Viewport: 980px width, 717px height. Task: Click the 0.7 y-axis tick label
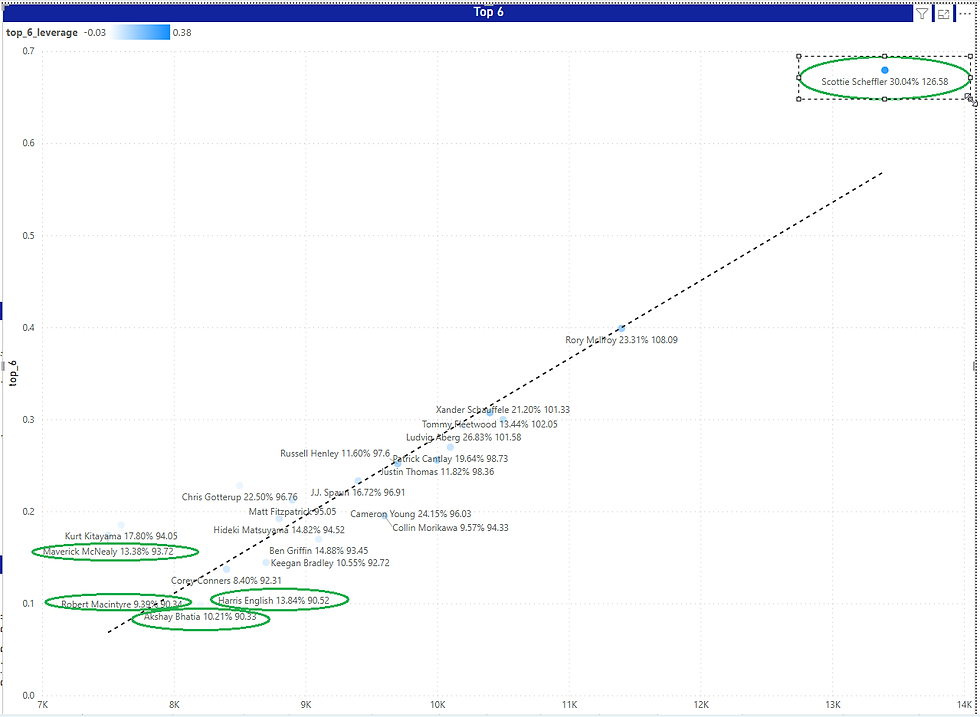coord(29,51)
